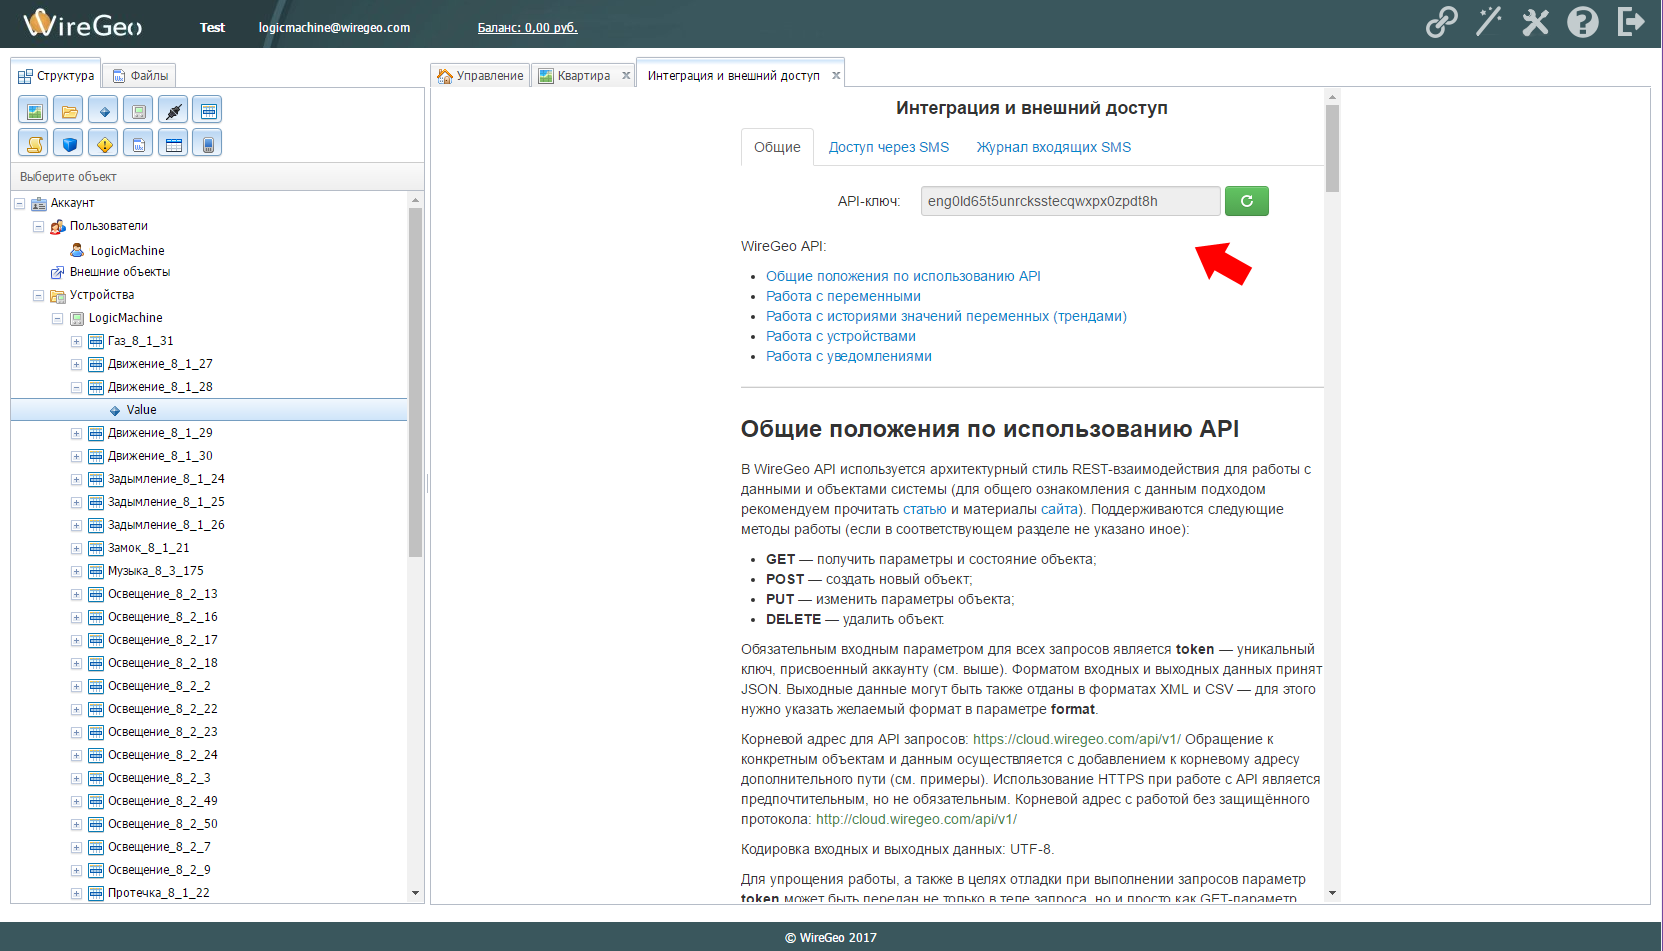The height and width of the screenshot is (951, 1663).
Task: Switch to the Структура tab
Action: click(56, 75)
